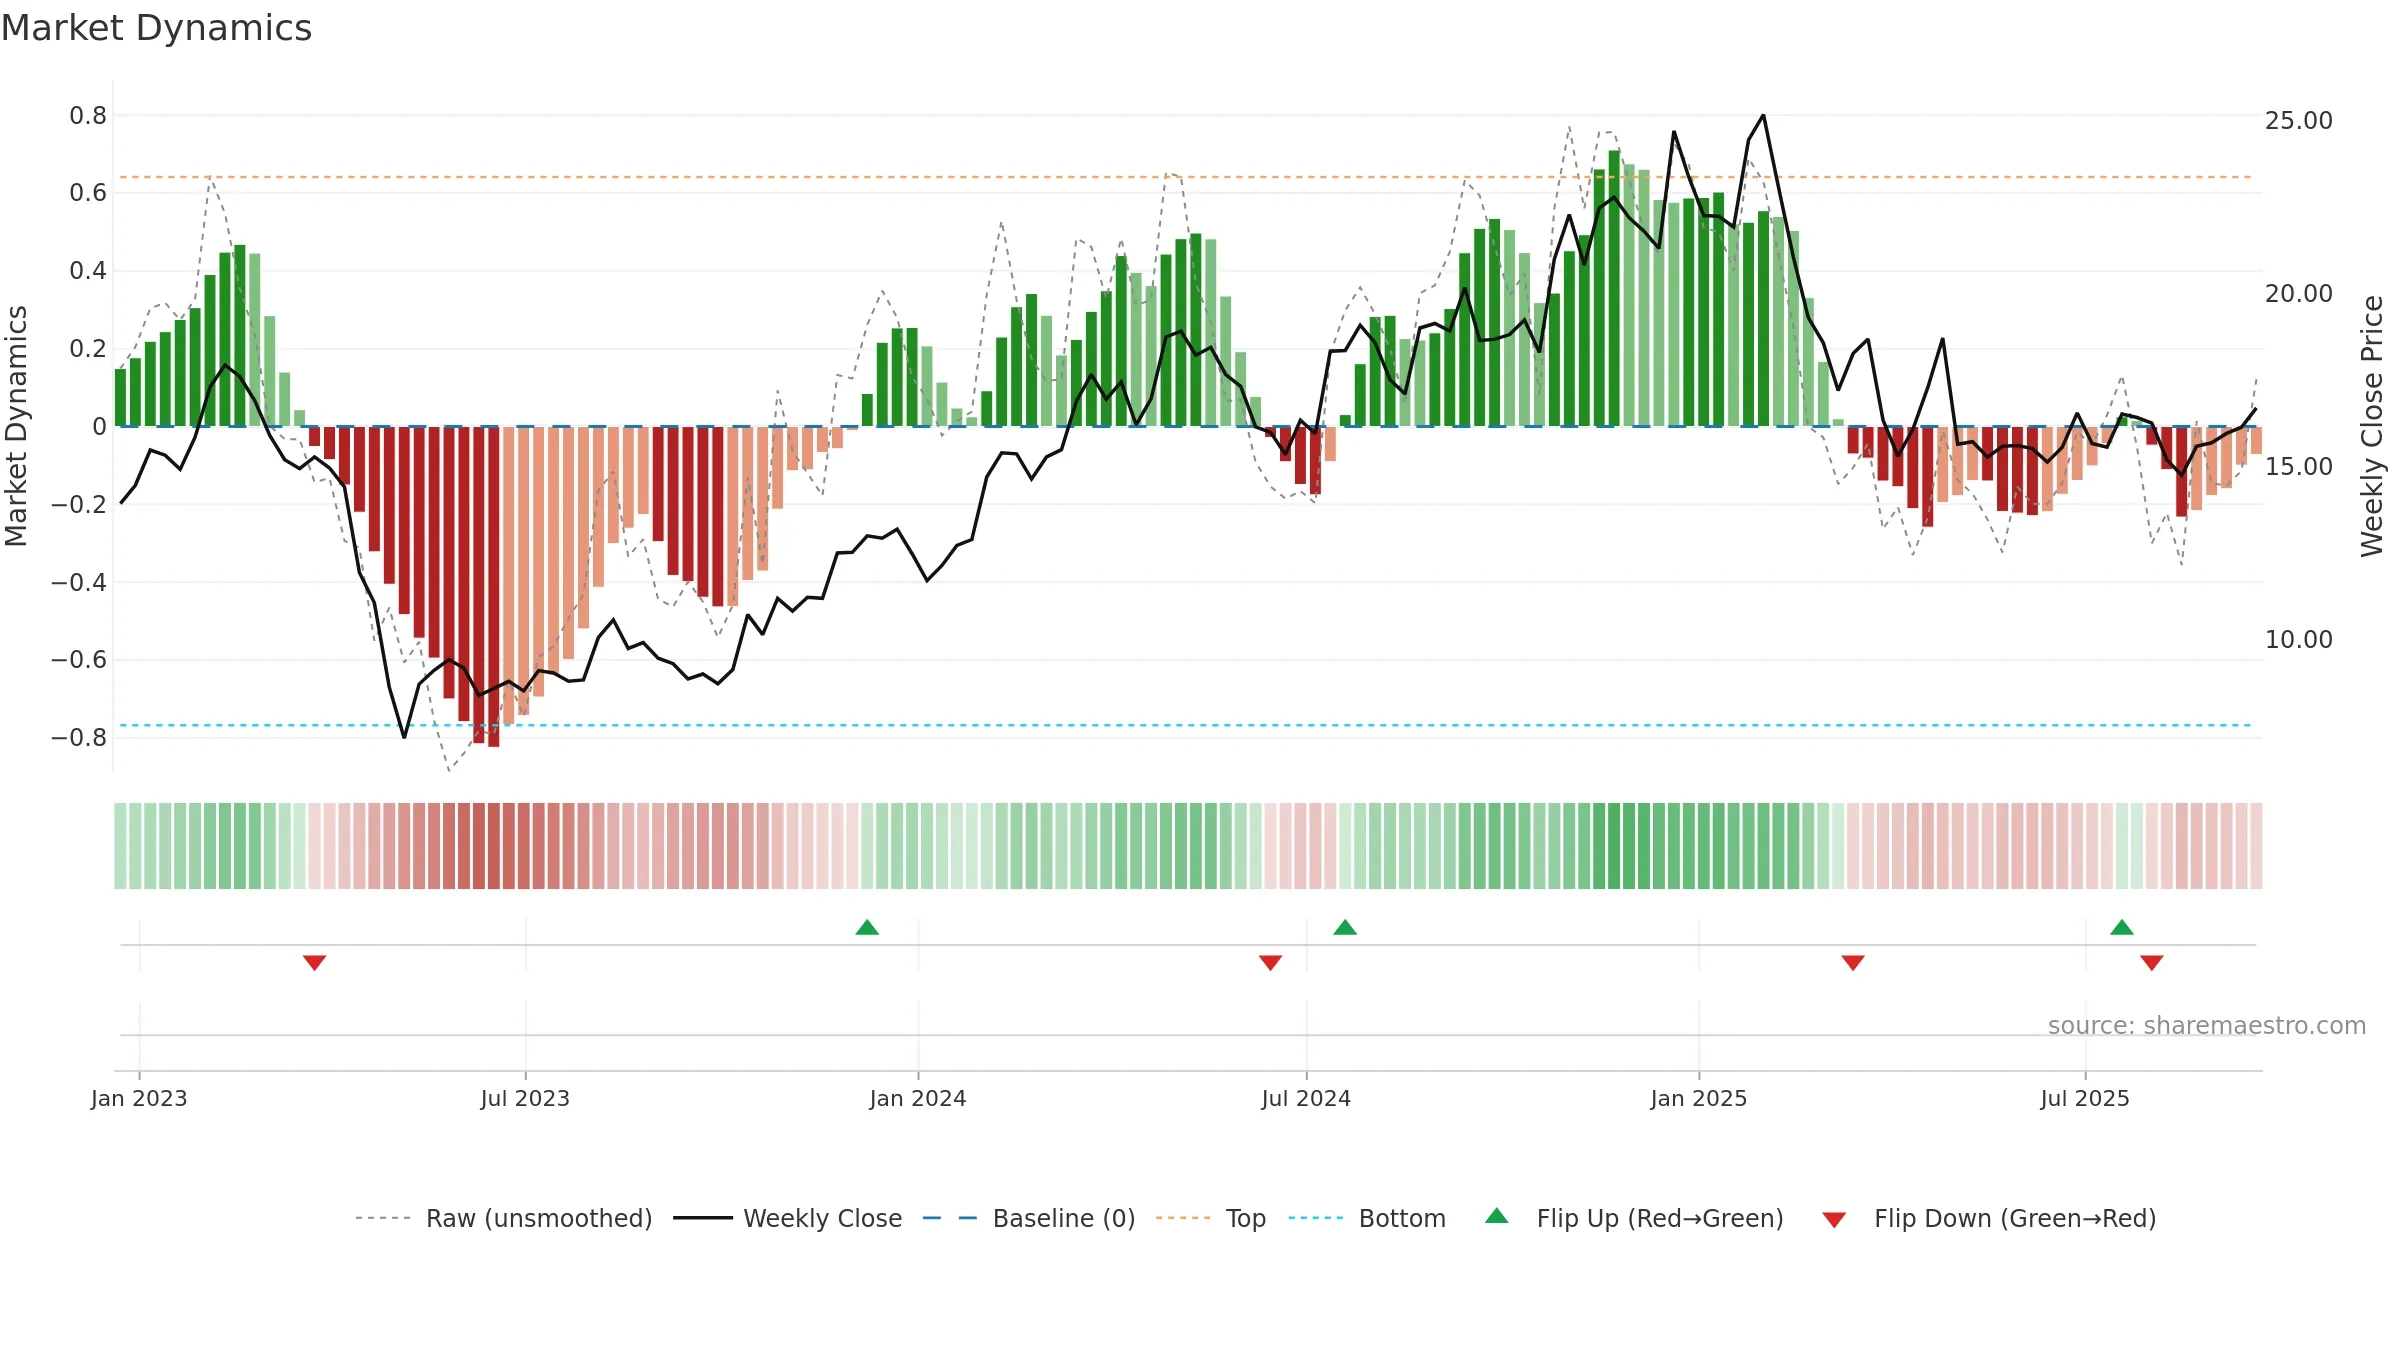This screenshot has width=2400, height=1350.
Task: Click the −0.8 left axis tick label
Action: point(79,738)
